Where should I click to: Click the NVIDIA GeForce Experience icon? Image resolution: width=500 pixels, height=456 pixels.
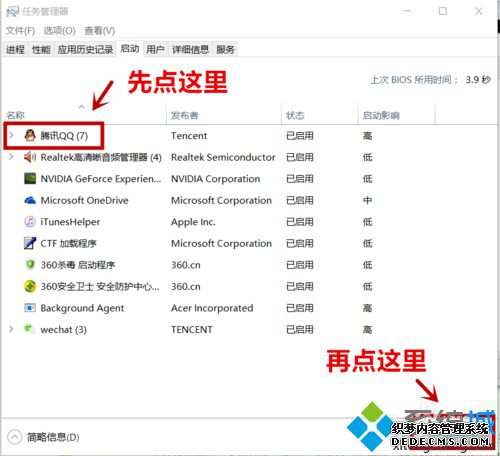[30, 179]
